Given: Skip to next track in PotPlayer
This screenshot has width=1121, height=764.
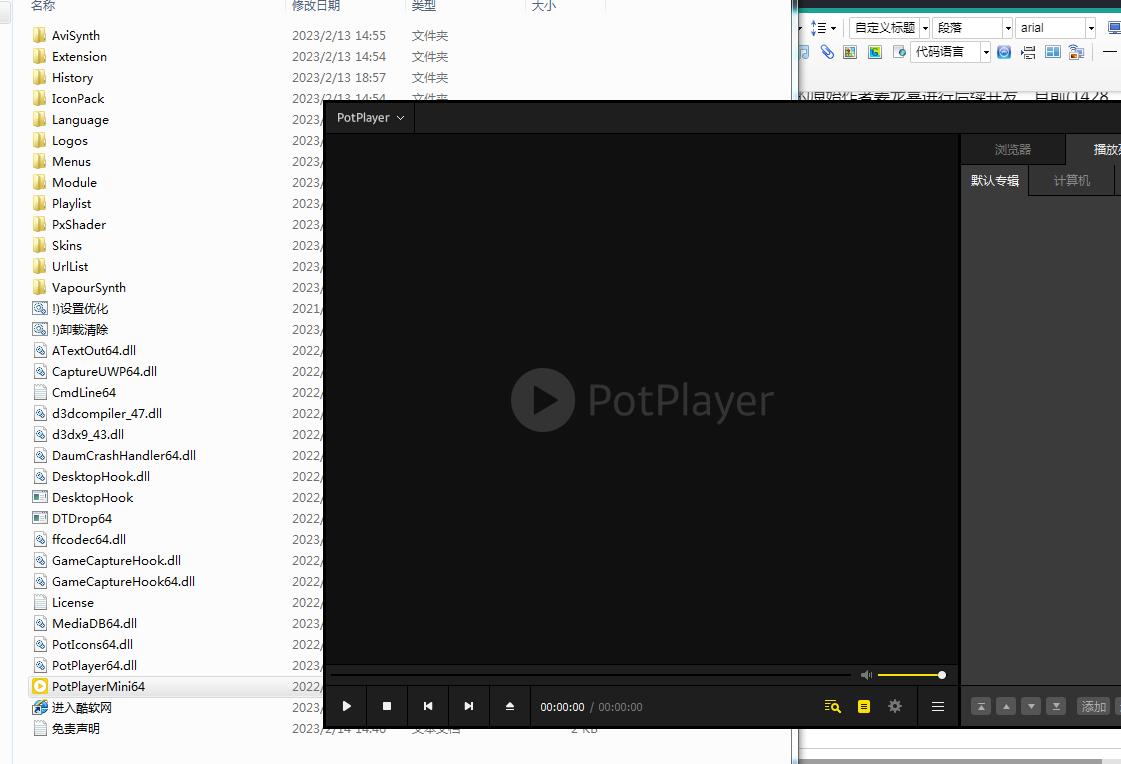Looking at the screenshot, I should pyautogui.click(x=468, y=706).
